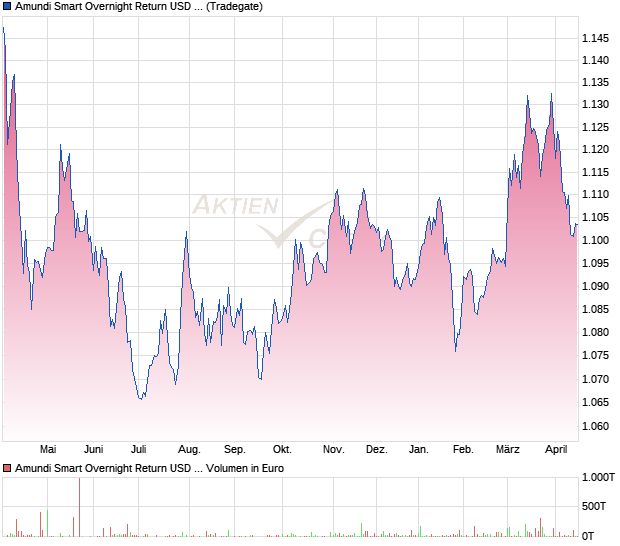The image size is (620, 546).
Task: Click the 'Mai' month label
Action: tap(48, 450)
